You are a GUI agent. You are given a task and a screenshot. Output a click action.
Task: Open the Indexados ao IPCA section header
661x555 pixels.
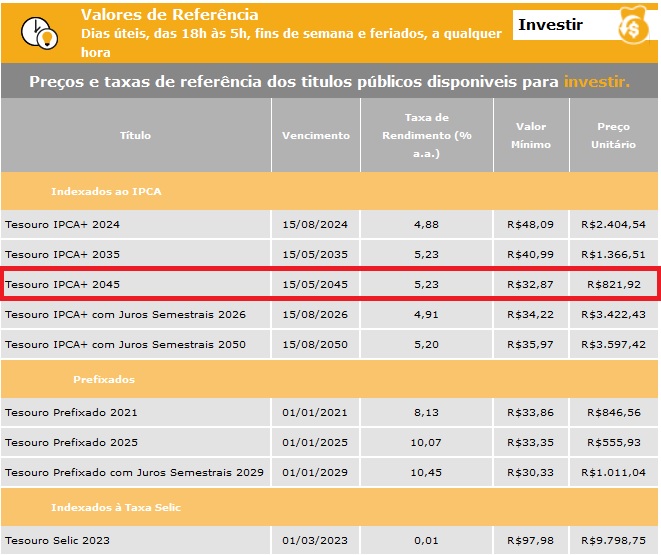106,190
